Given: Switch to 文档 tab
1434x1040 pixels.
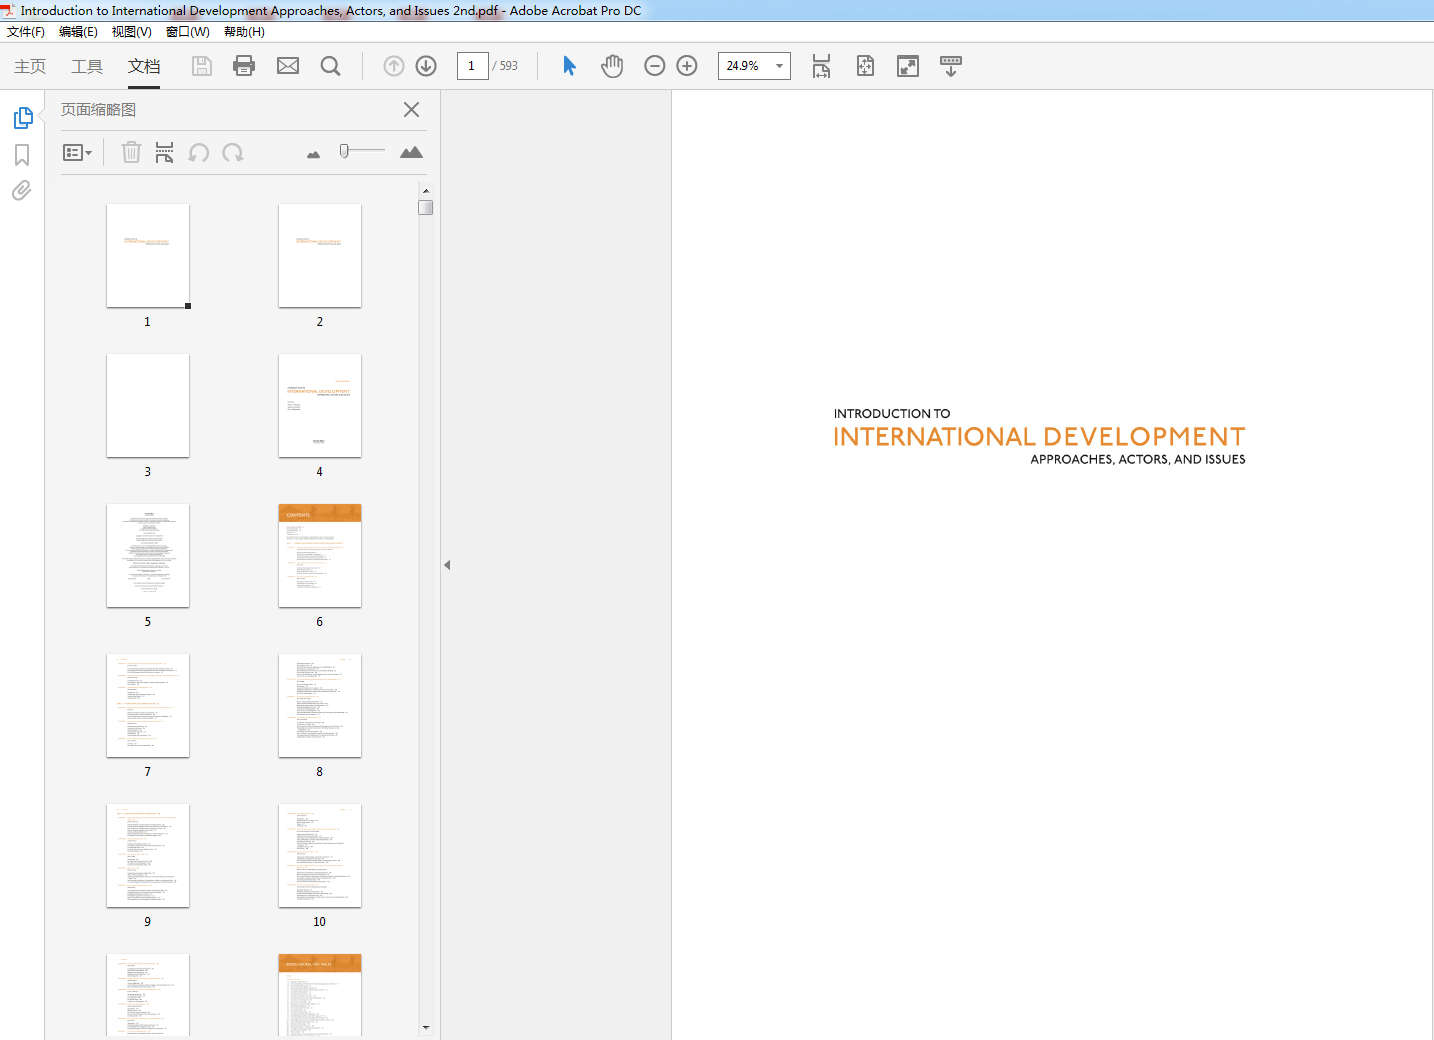Looking at the screenshot, I should (x=144, y=66).
